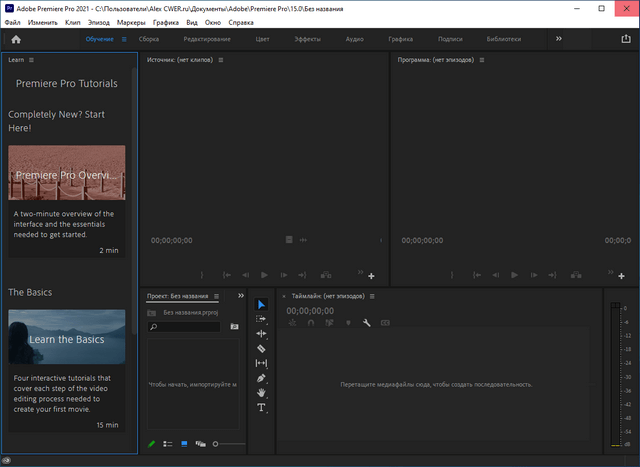The image size is (640, 467).
Task: Select the Type tool
Action: [x=261, y=408]
